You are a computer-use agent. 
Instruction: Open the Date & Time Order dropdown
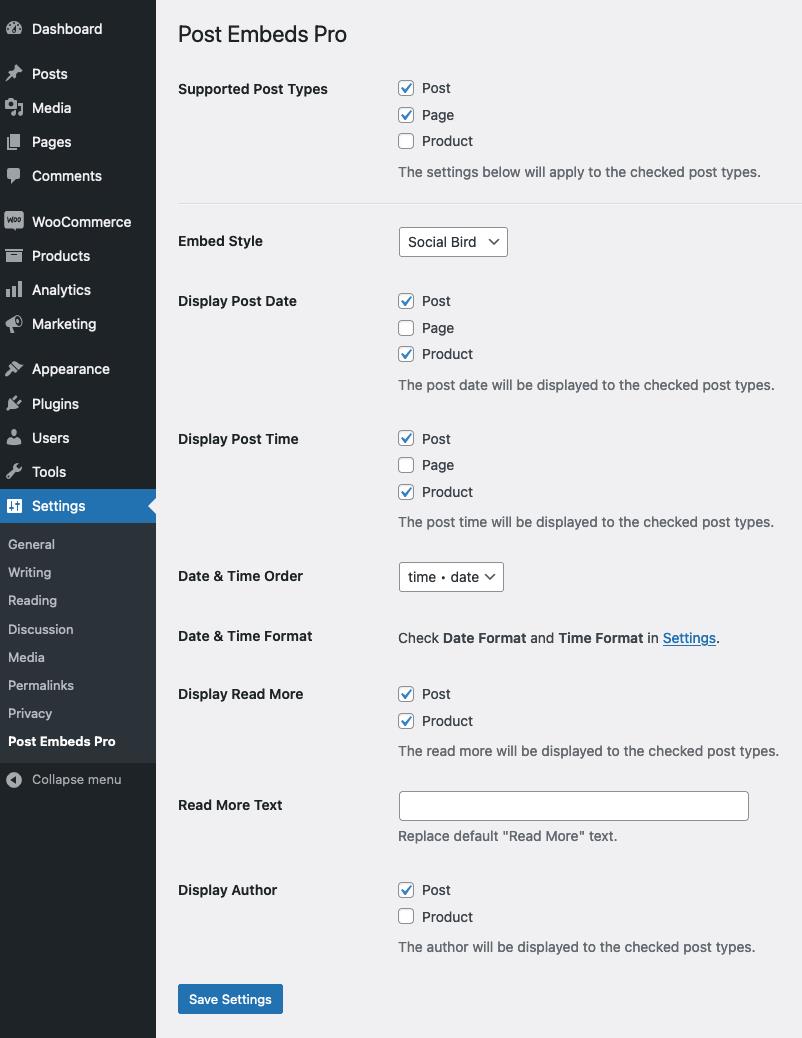pos(451,577)
